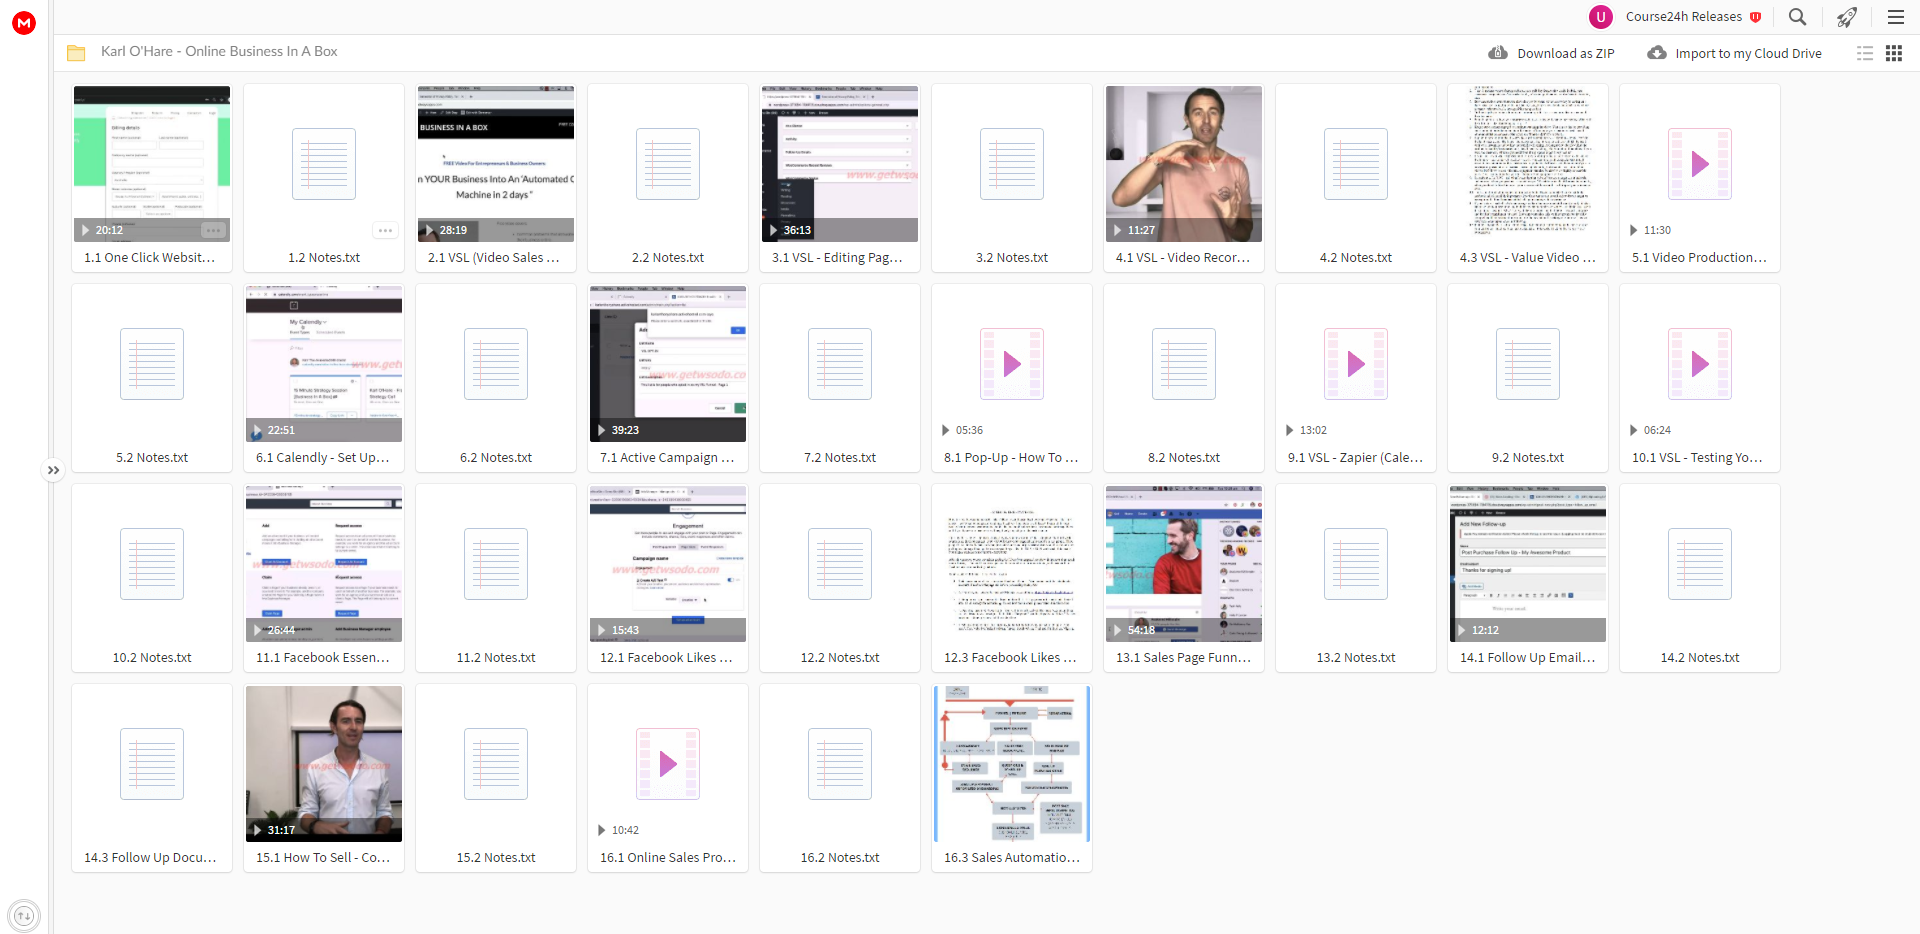This screenshot has height=934, width=1920.
Task: Select 8.2 Notes.txt file icon
Action: click(1184, 364)
